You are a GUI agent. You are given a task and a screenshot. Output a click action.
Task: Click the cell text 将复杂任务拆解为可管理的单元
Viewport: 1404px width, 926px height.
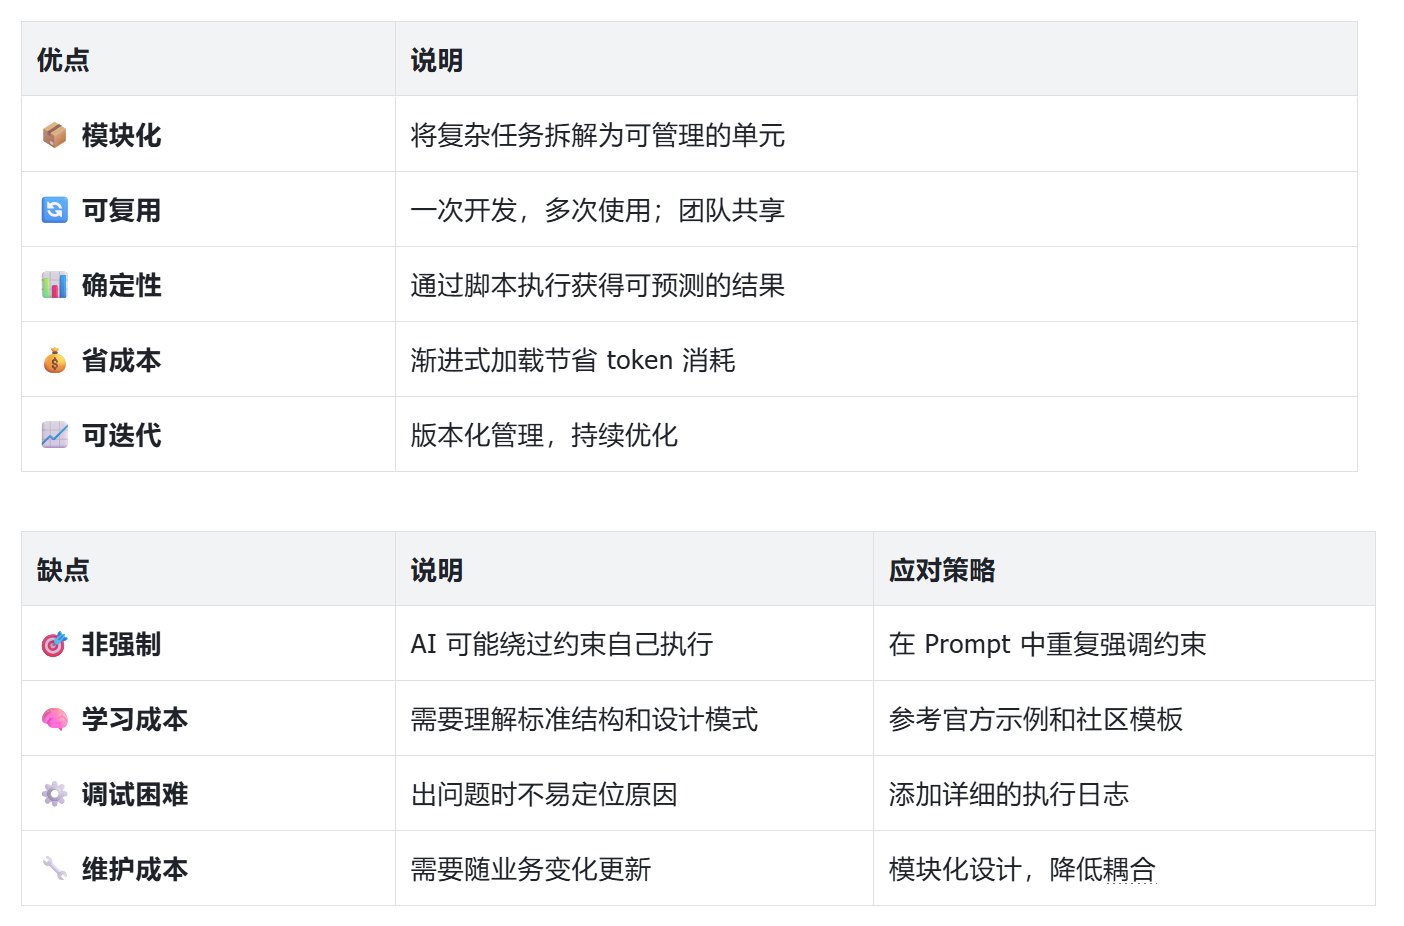coord(597,135)
